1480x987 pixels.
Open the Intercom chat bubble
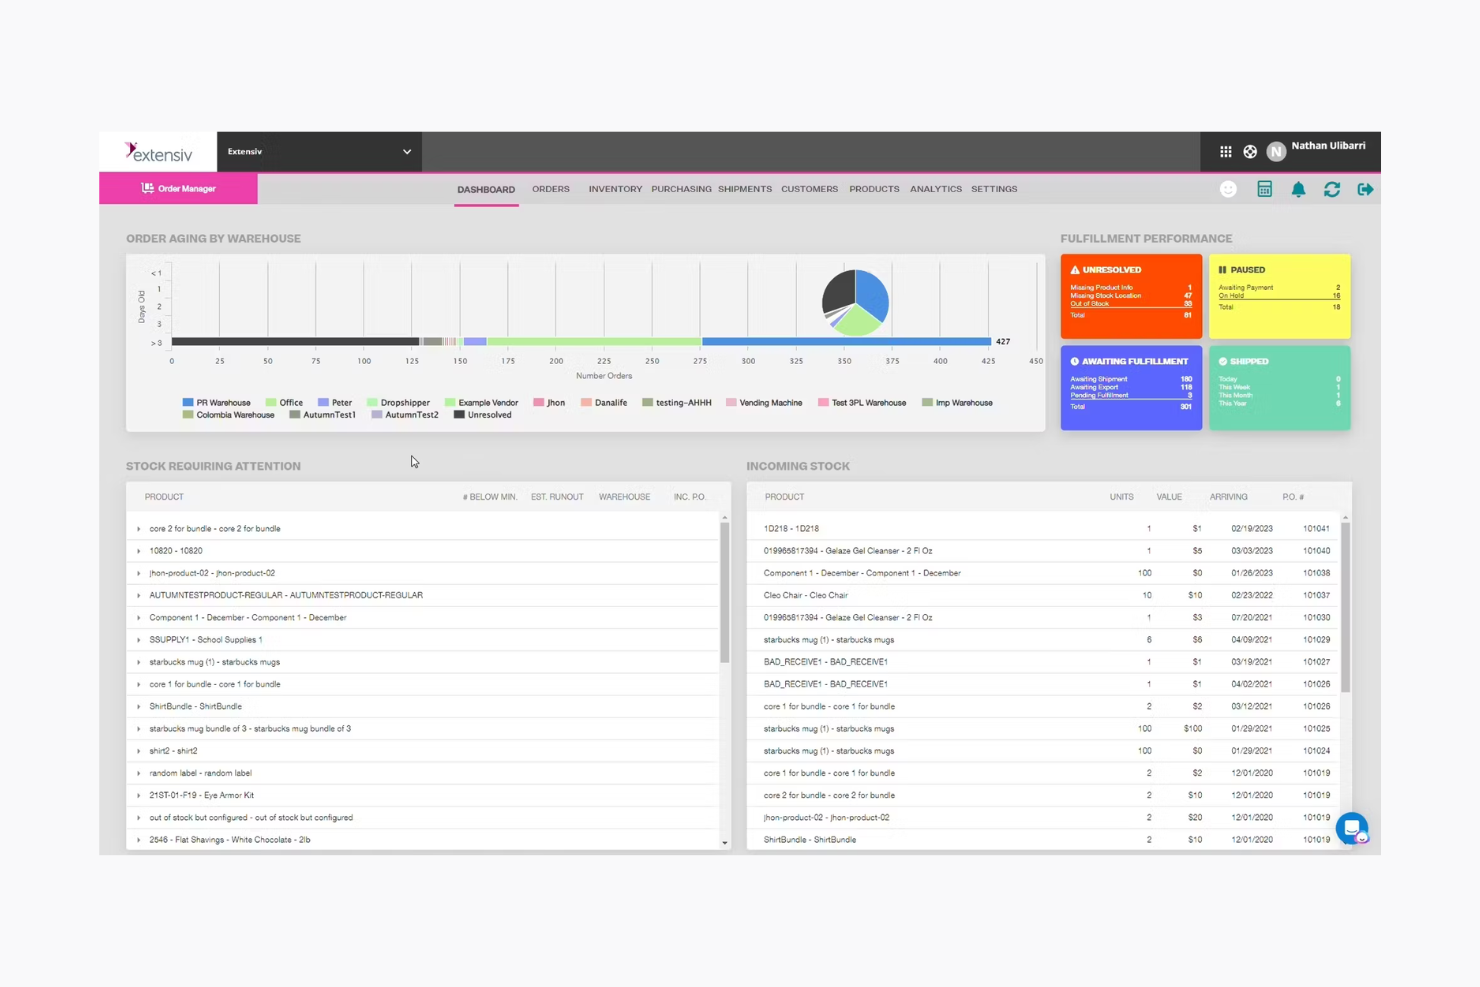1351,829
